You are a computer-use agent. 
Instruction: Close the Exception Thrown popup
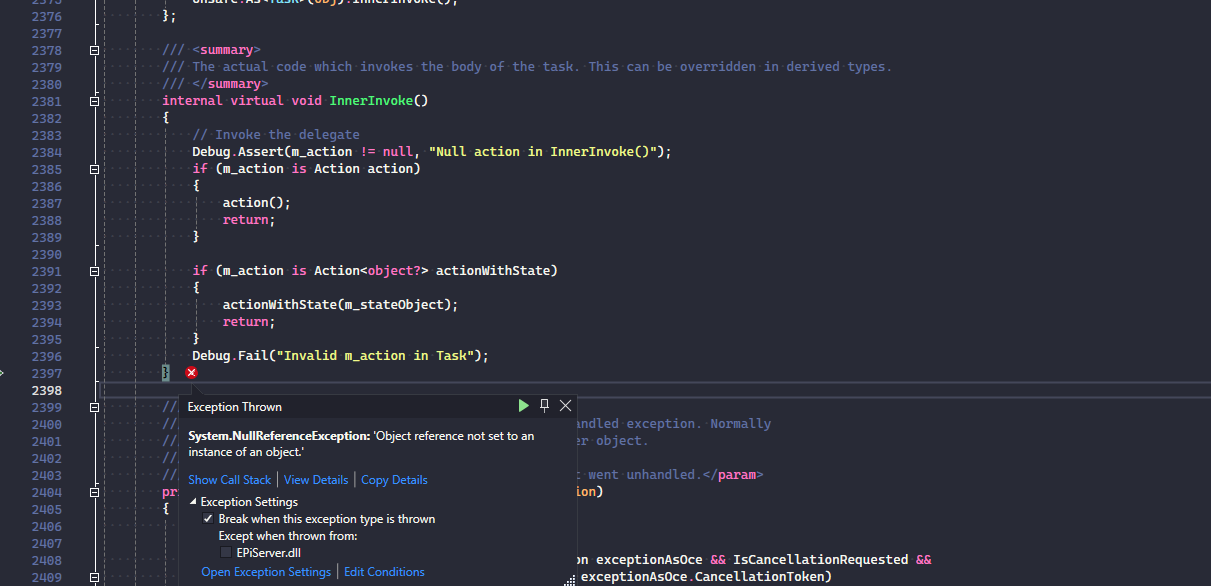(565, 406)
